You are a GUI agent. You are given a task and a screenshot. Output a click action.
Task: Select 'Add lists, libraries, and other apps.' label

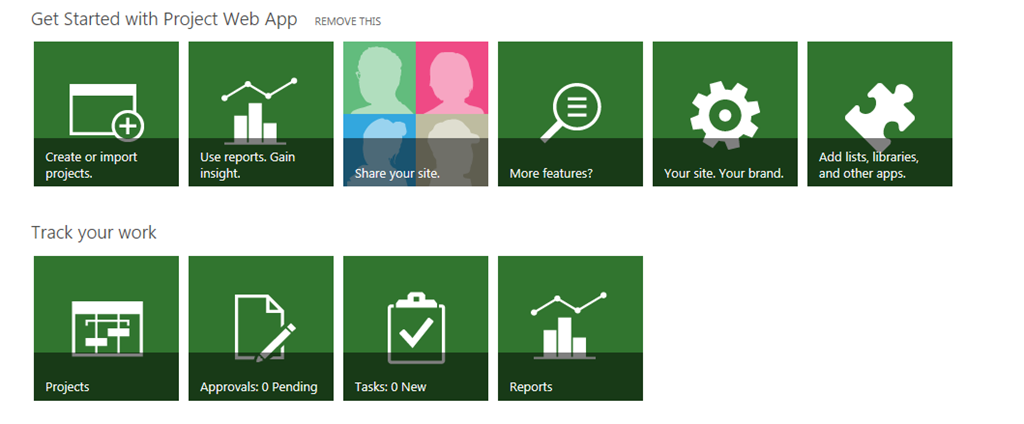click(869, 166)
